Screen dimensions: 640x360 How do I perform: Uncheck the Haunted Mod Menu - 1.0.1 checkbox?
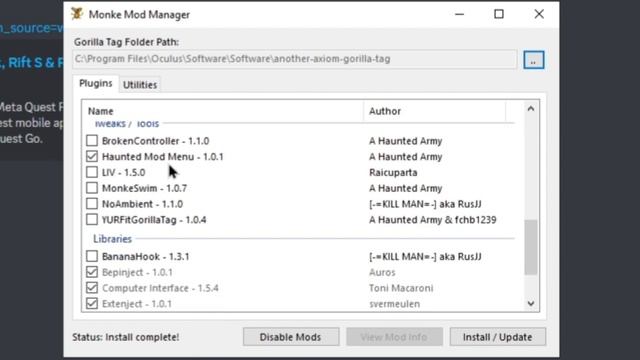pos(92,156)
